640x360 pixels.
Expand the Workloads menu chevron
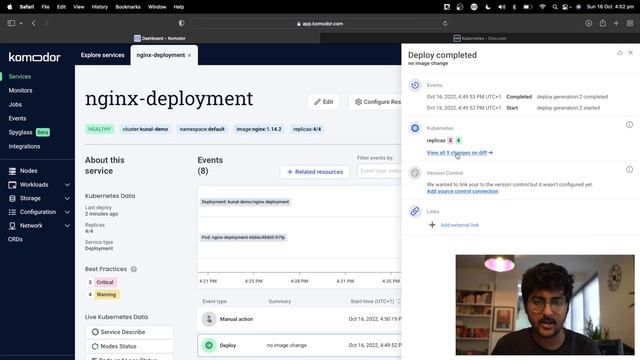click(x=67, y=185)
